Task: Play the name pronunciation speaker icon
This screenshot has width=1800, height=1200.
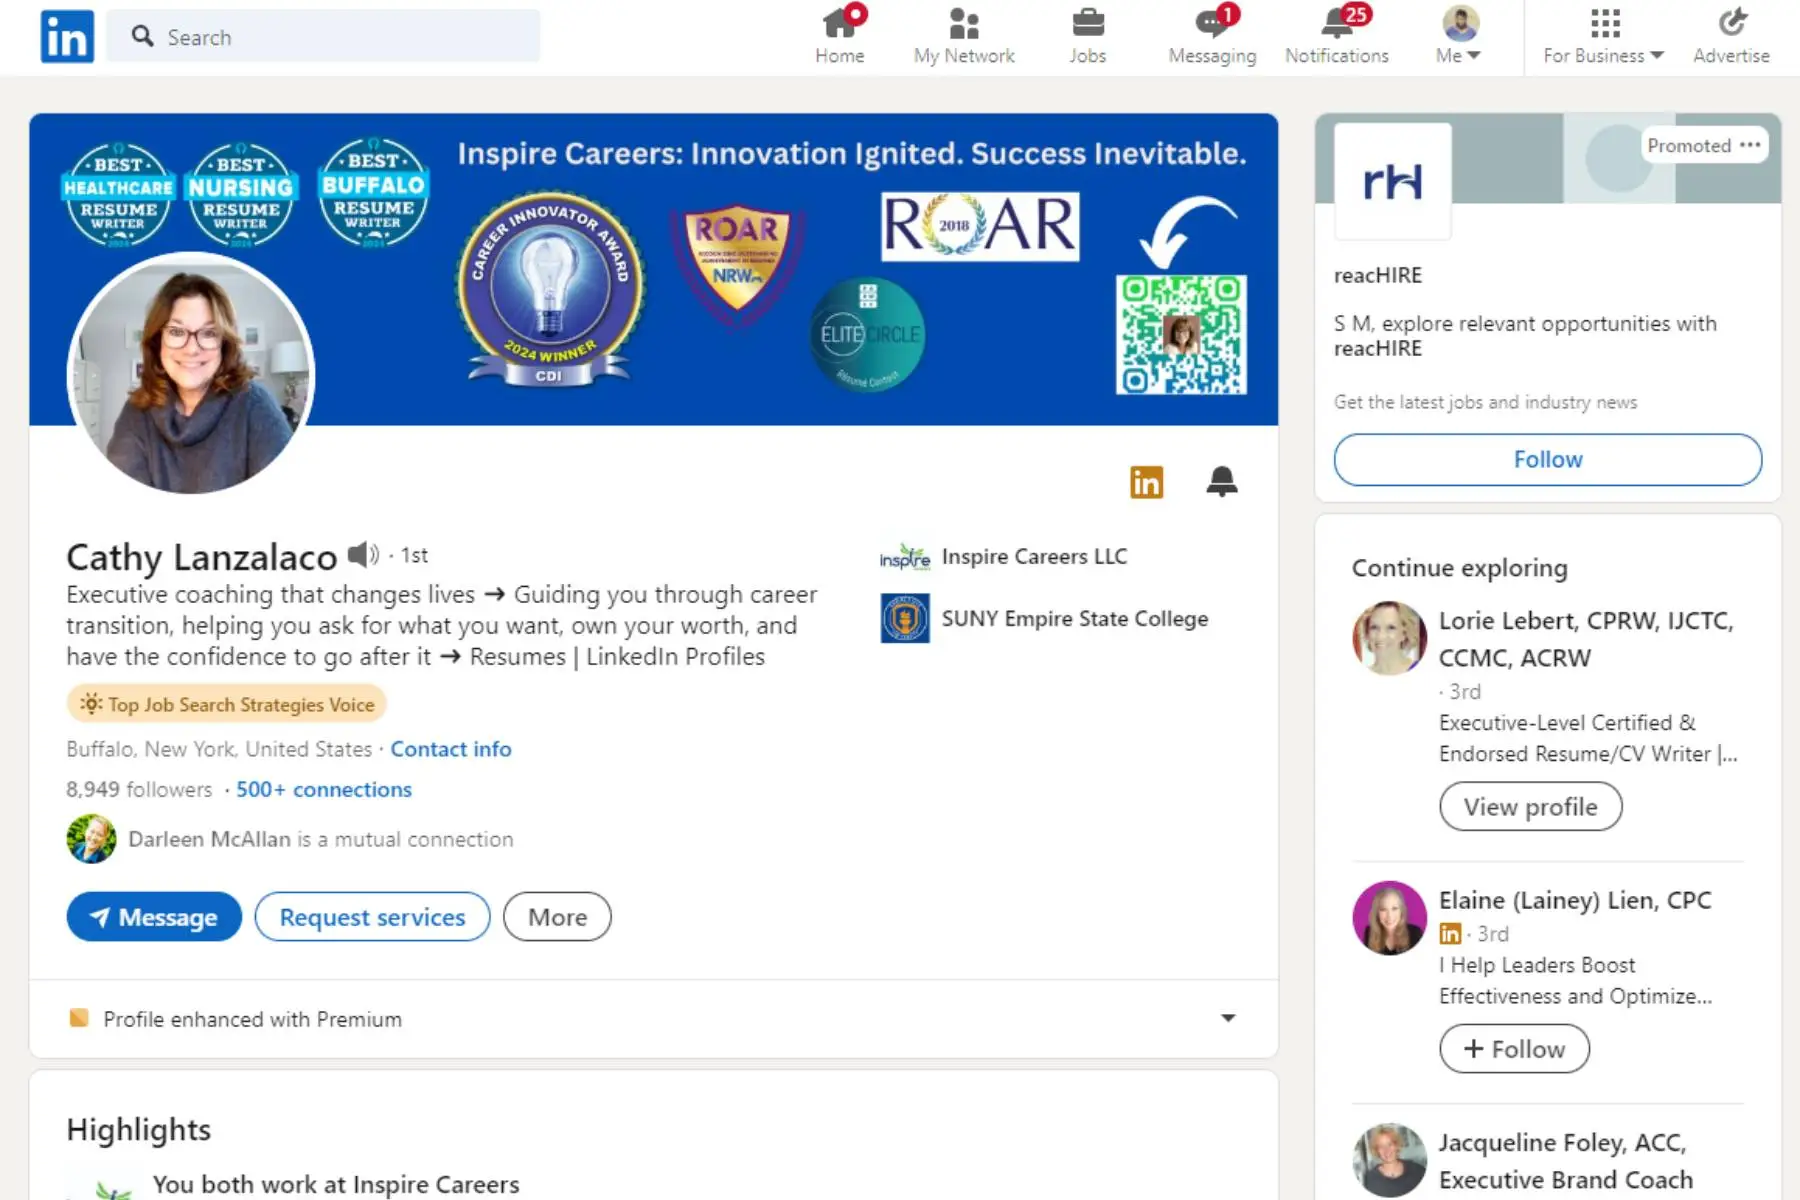Action: [x=363, y=554]
